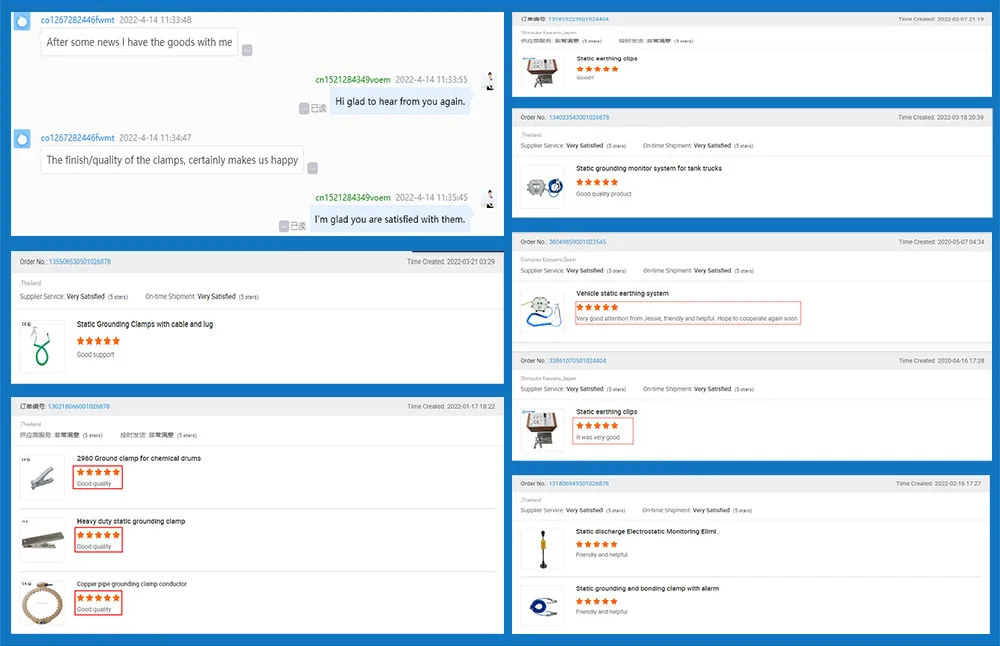Click the ellipsis icon after "The finish/quality" bubble
This screenshot has width=1000, height=646.
312,168
